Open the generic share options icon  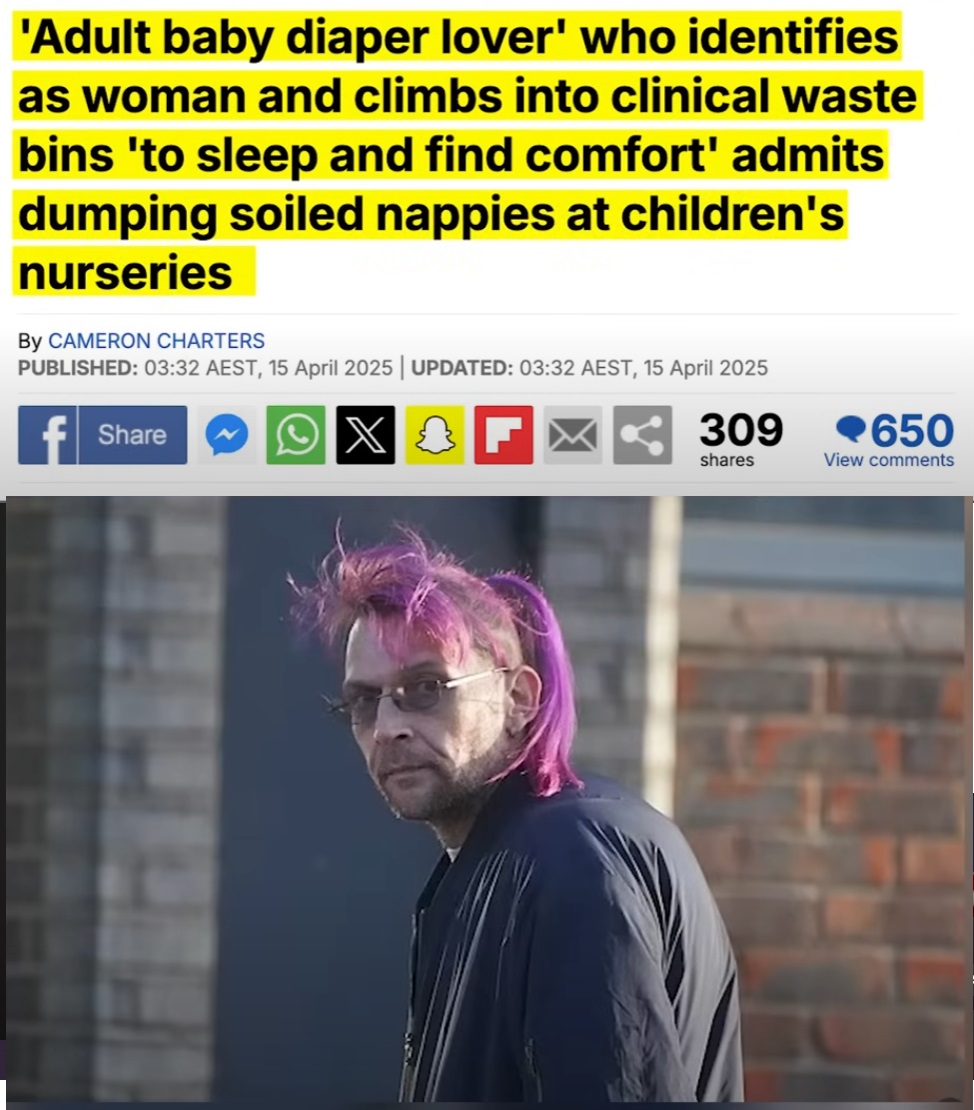pyautogui.click(x=642, y=435)
